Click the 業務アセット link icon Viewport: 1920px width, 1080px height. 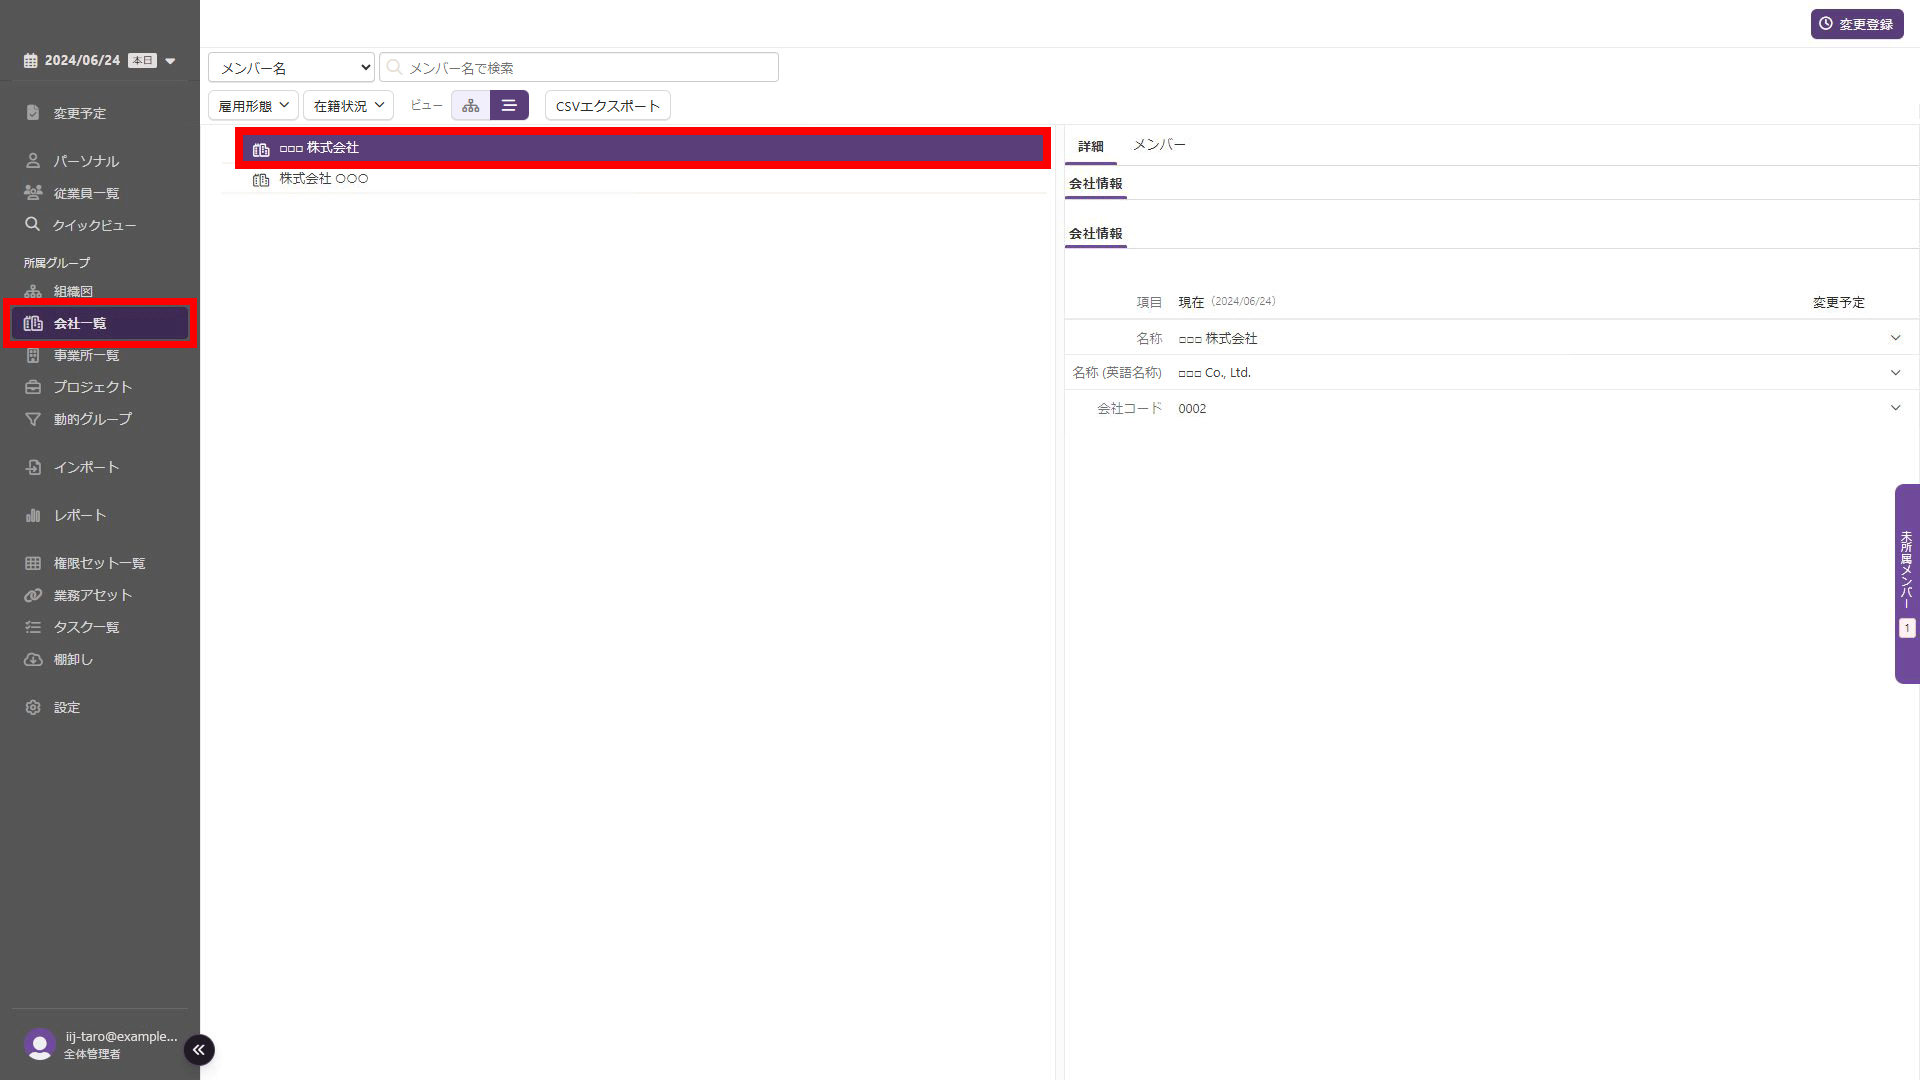click(33, 595)
